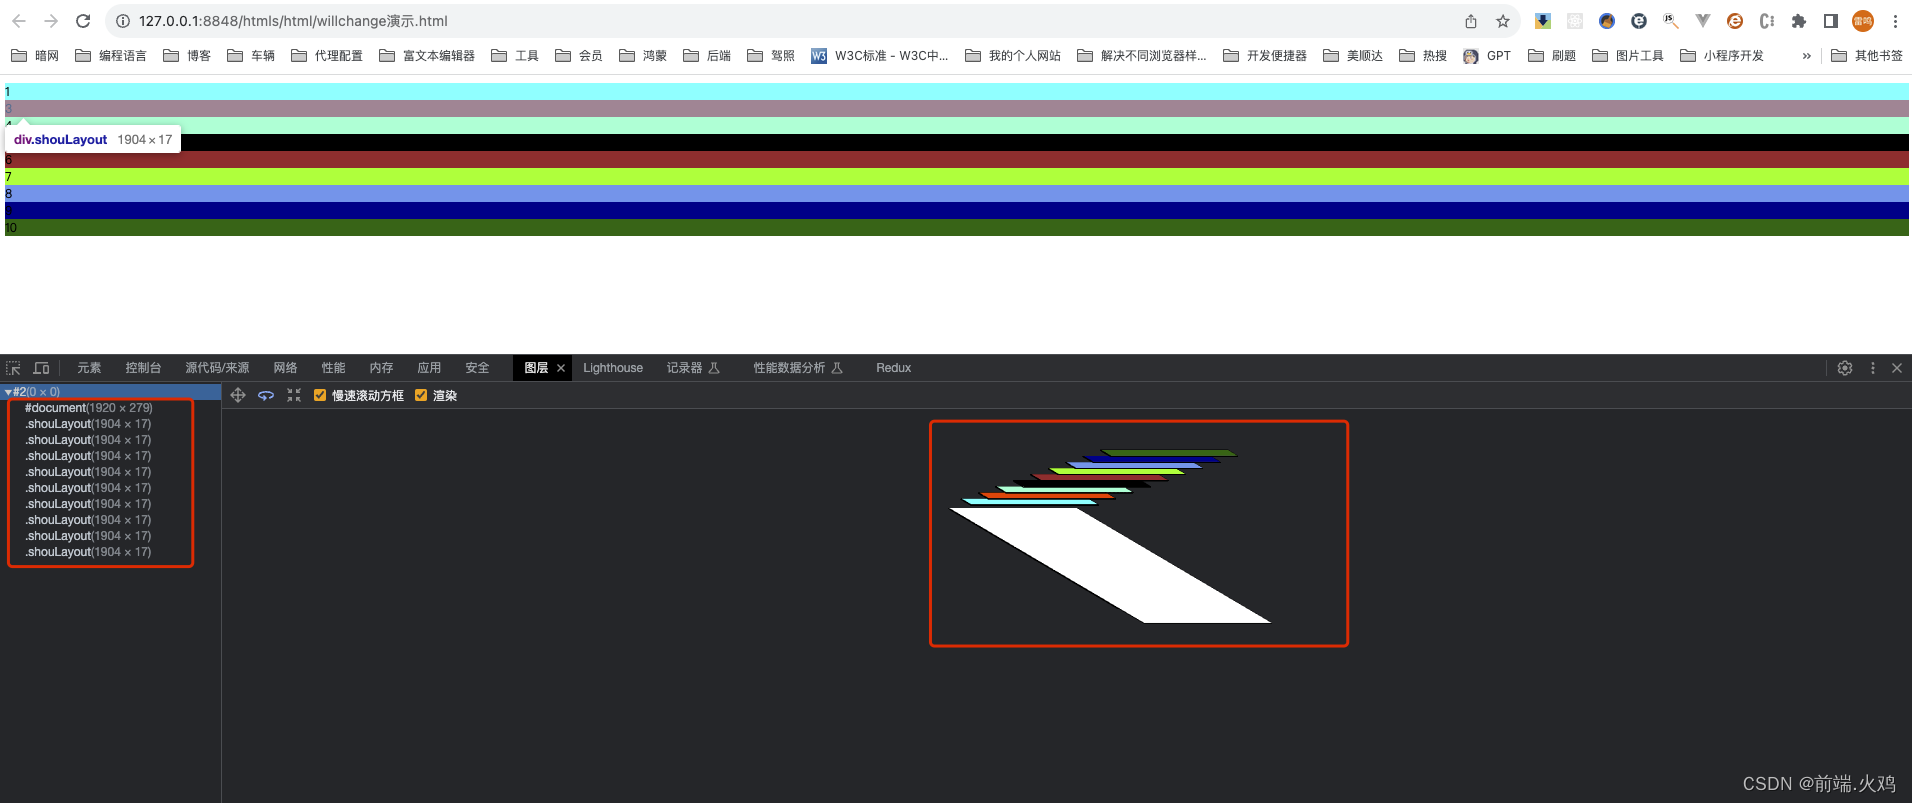Open the GPT bookmark
The image size is (1912, 803).
(1487, 56)
